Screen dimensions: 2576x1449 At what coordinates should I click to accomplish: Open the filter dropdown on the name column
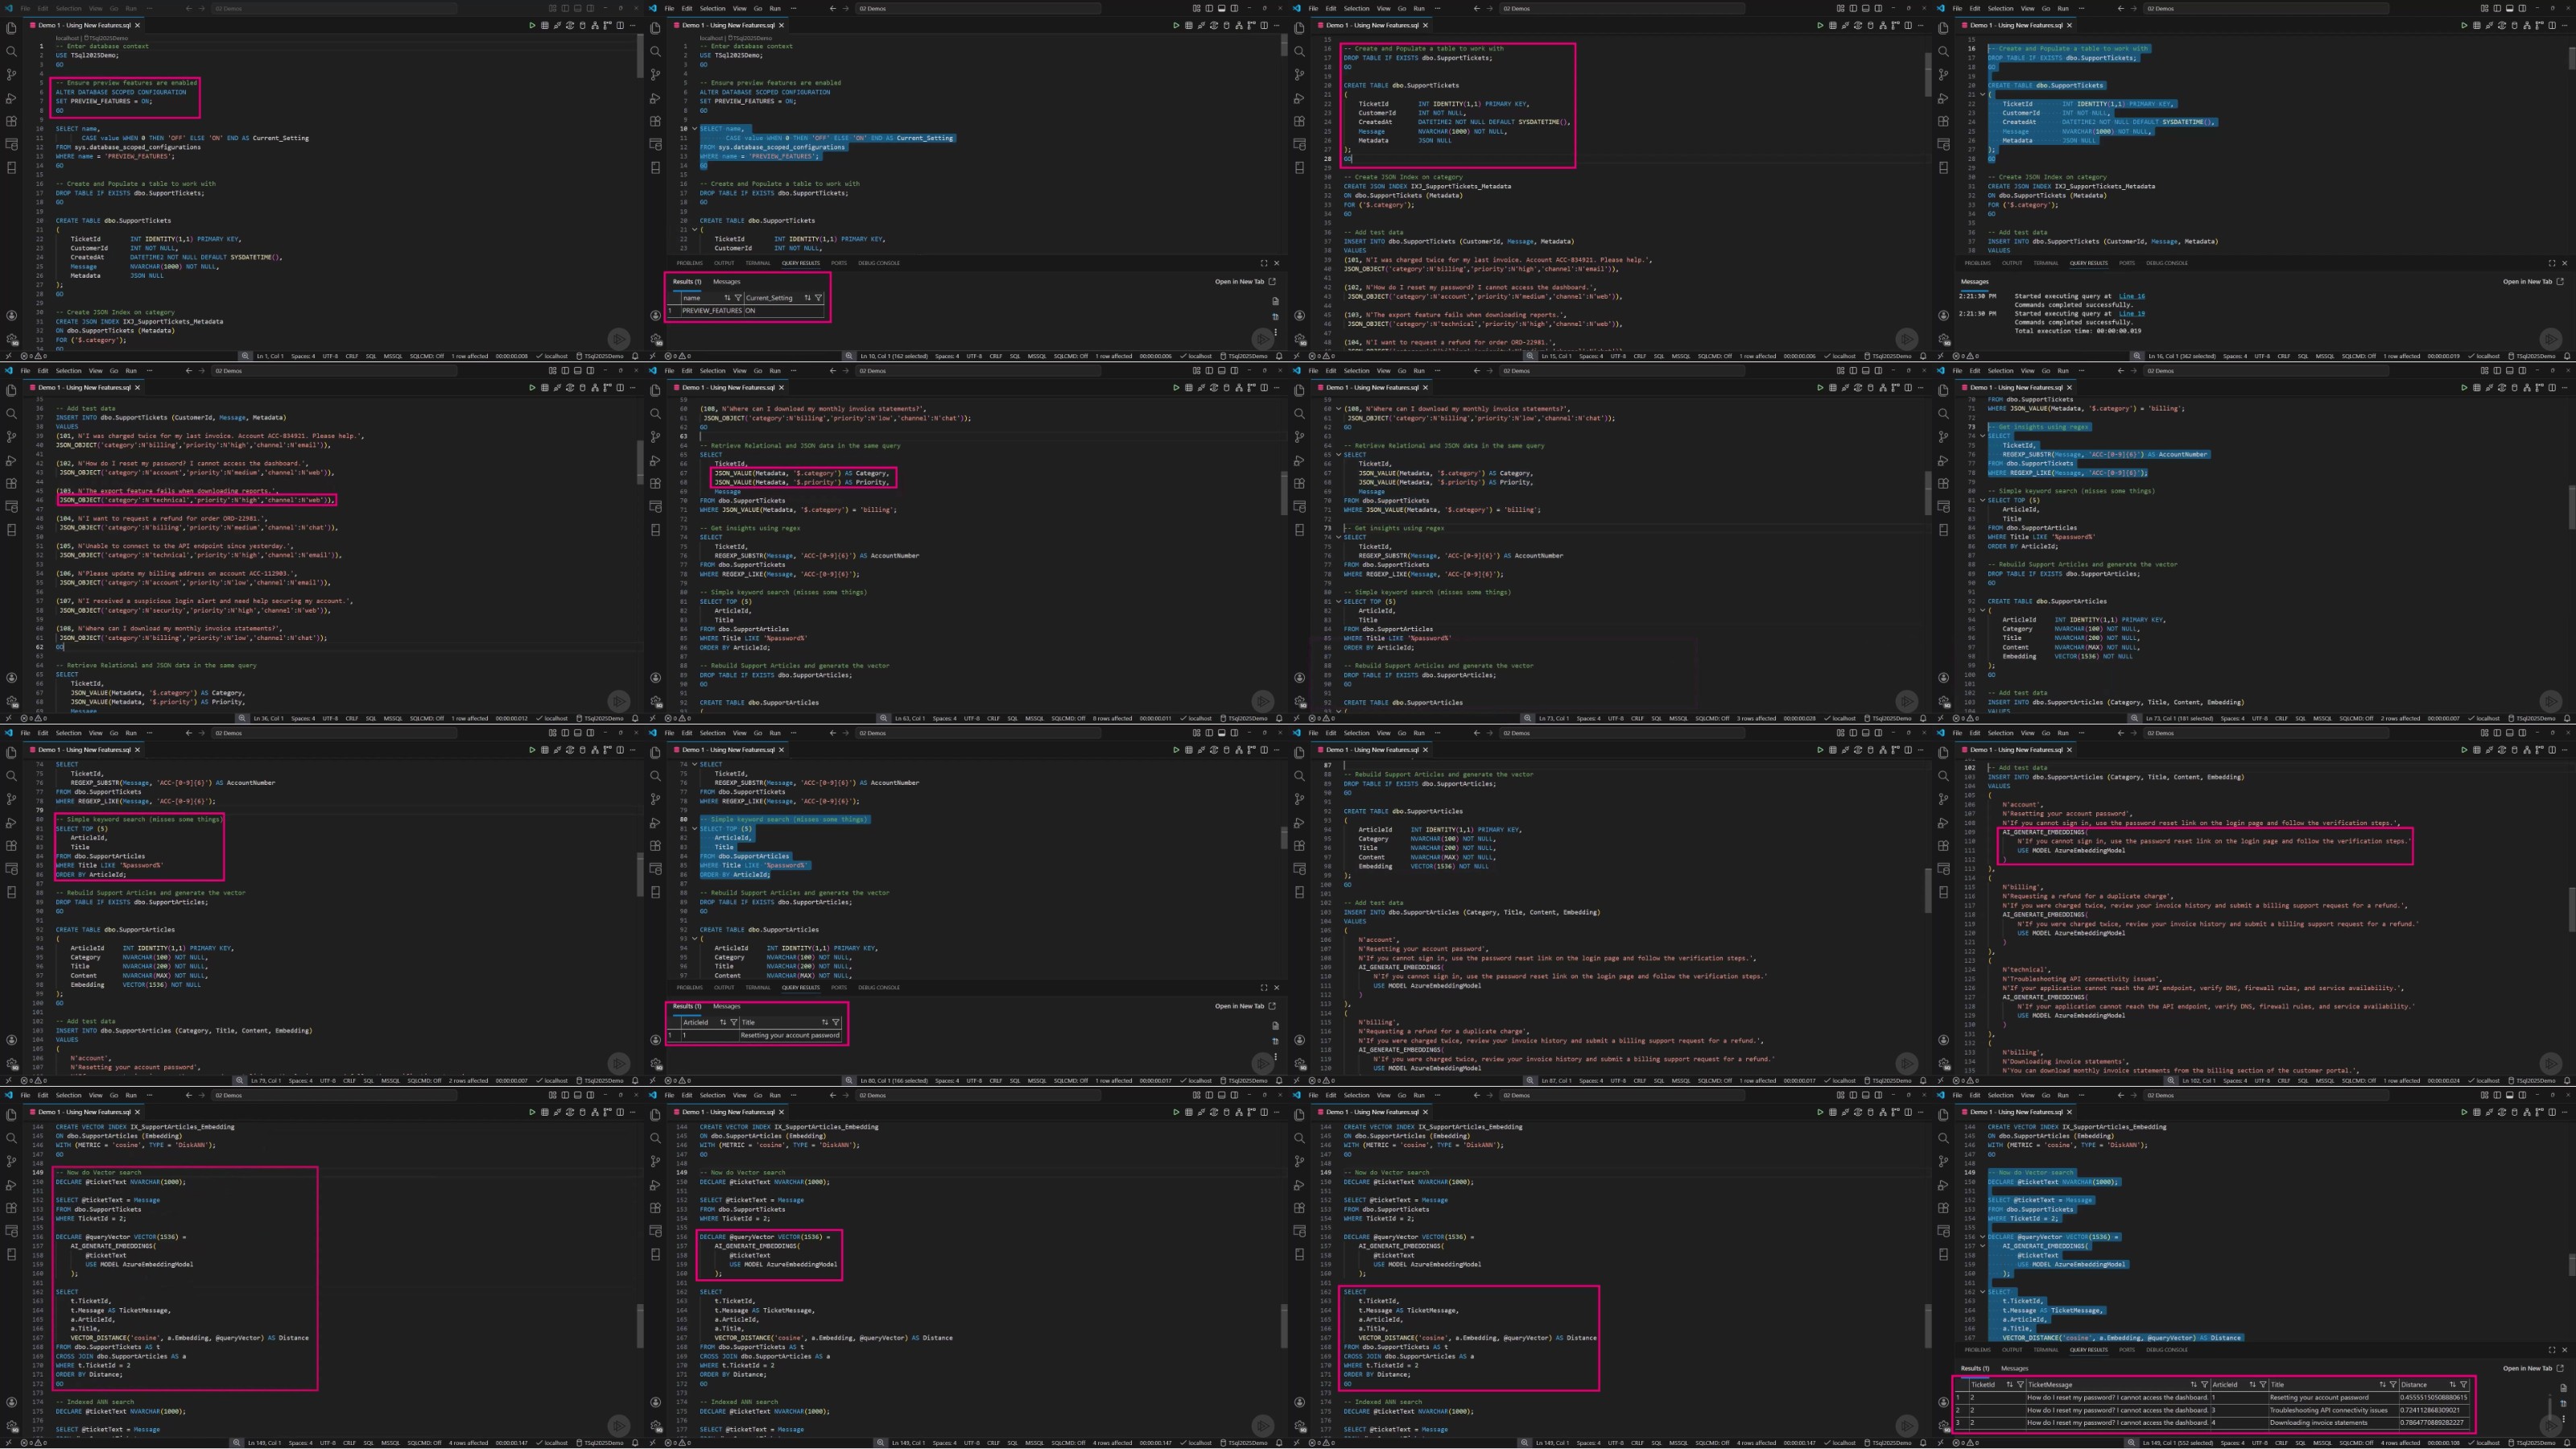pos(739,298)
